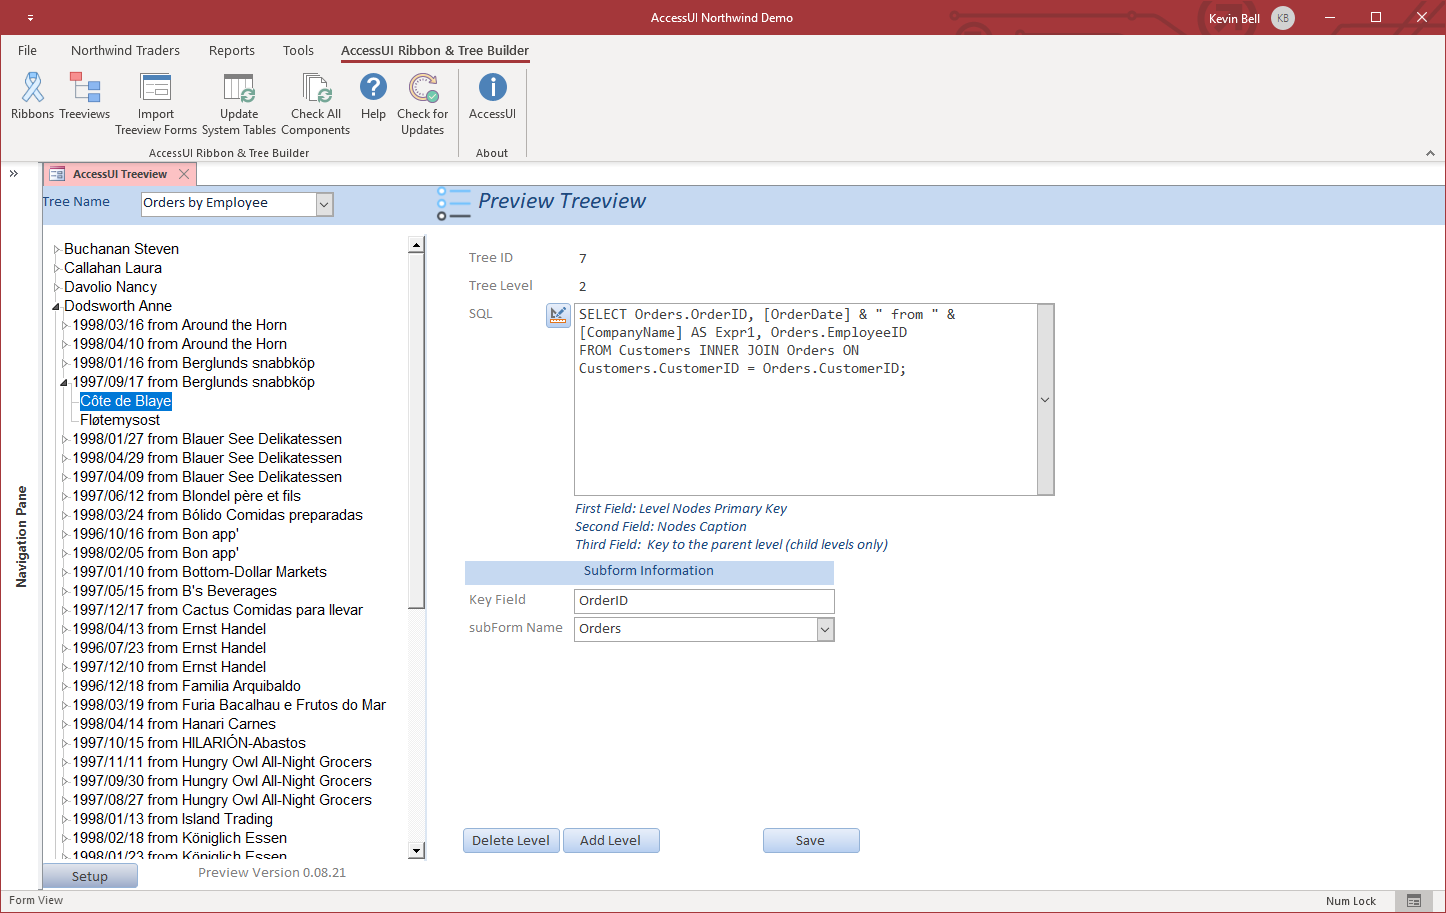Viewport: 1446px width, 913px height.
Task: Switch to Northwind Traders tab
Action: pyautogui.click(x=125, y=51)
